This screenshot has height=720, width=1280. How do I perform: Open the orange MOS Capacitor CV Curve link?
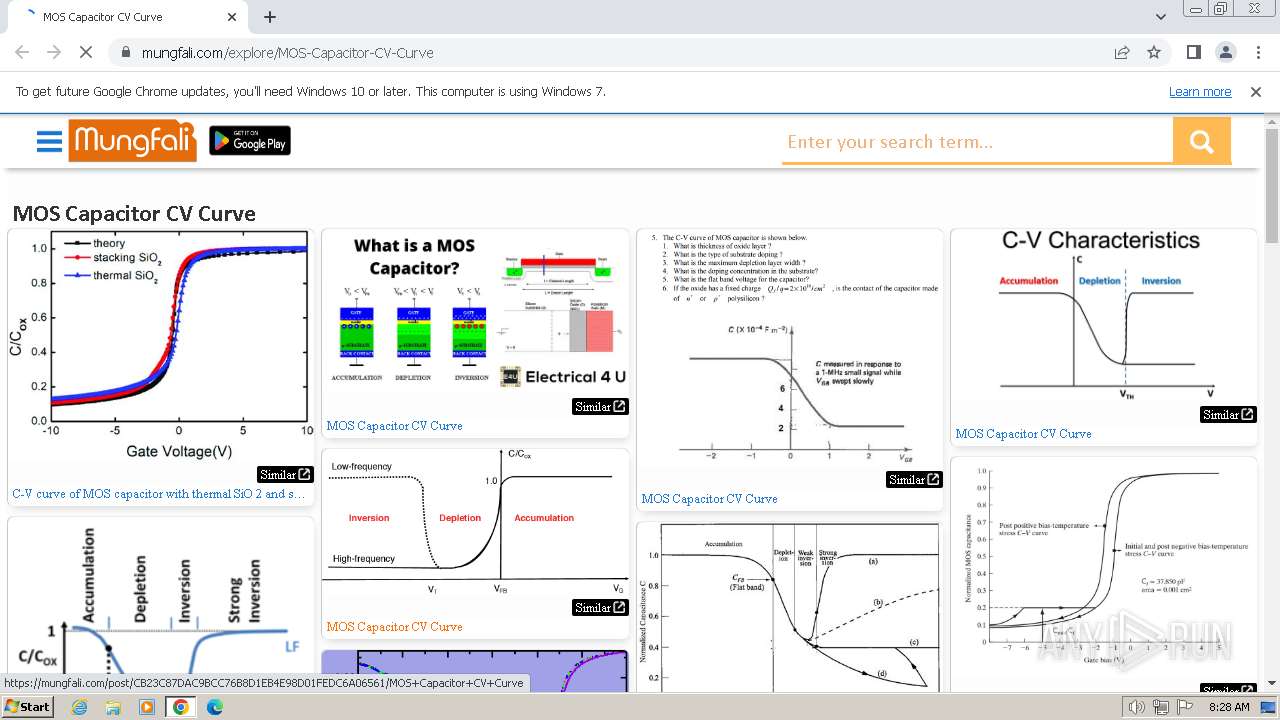[394, 627]
